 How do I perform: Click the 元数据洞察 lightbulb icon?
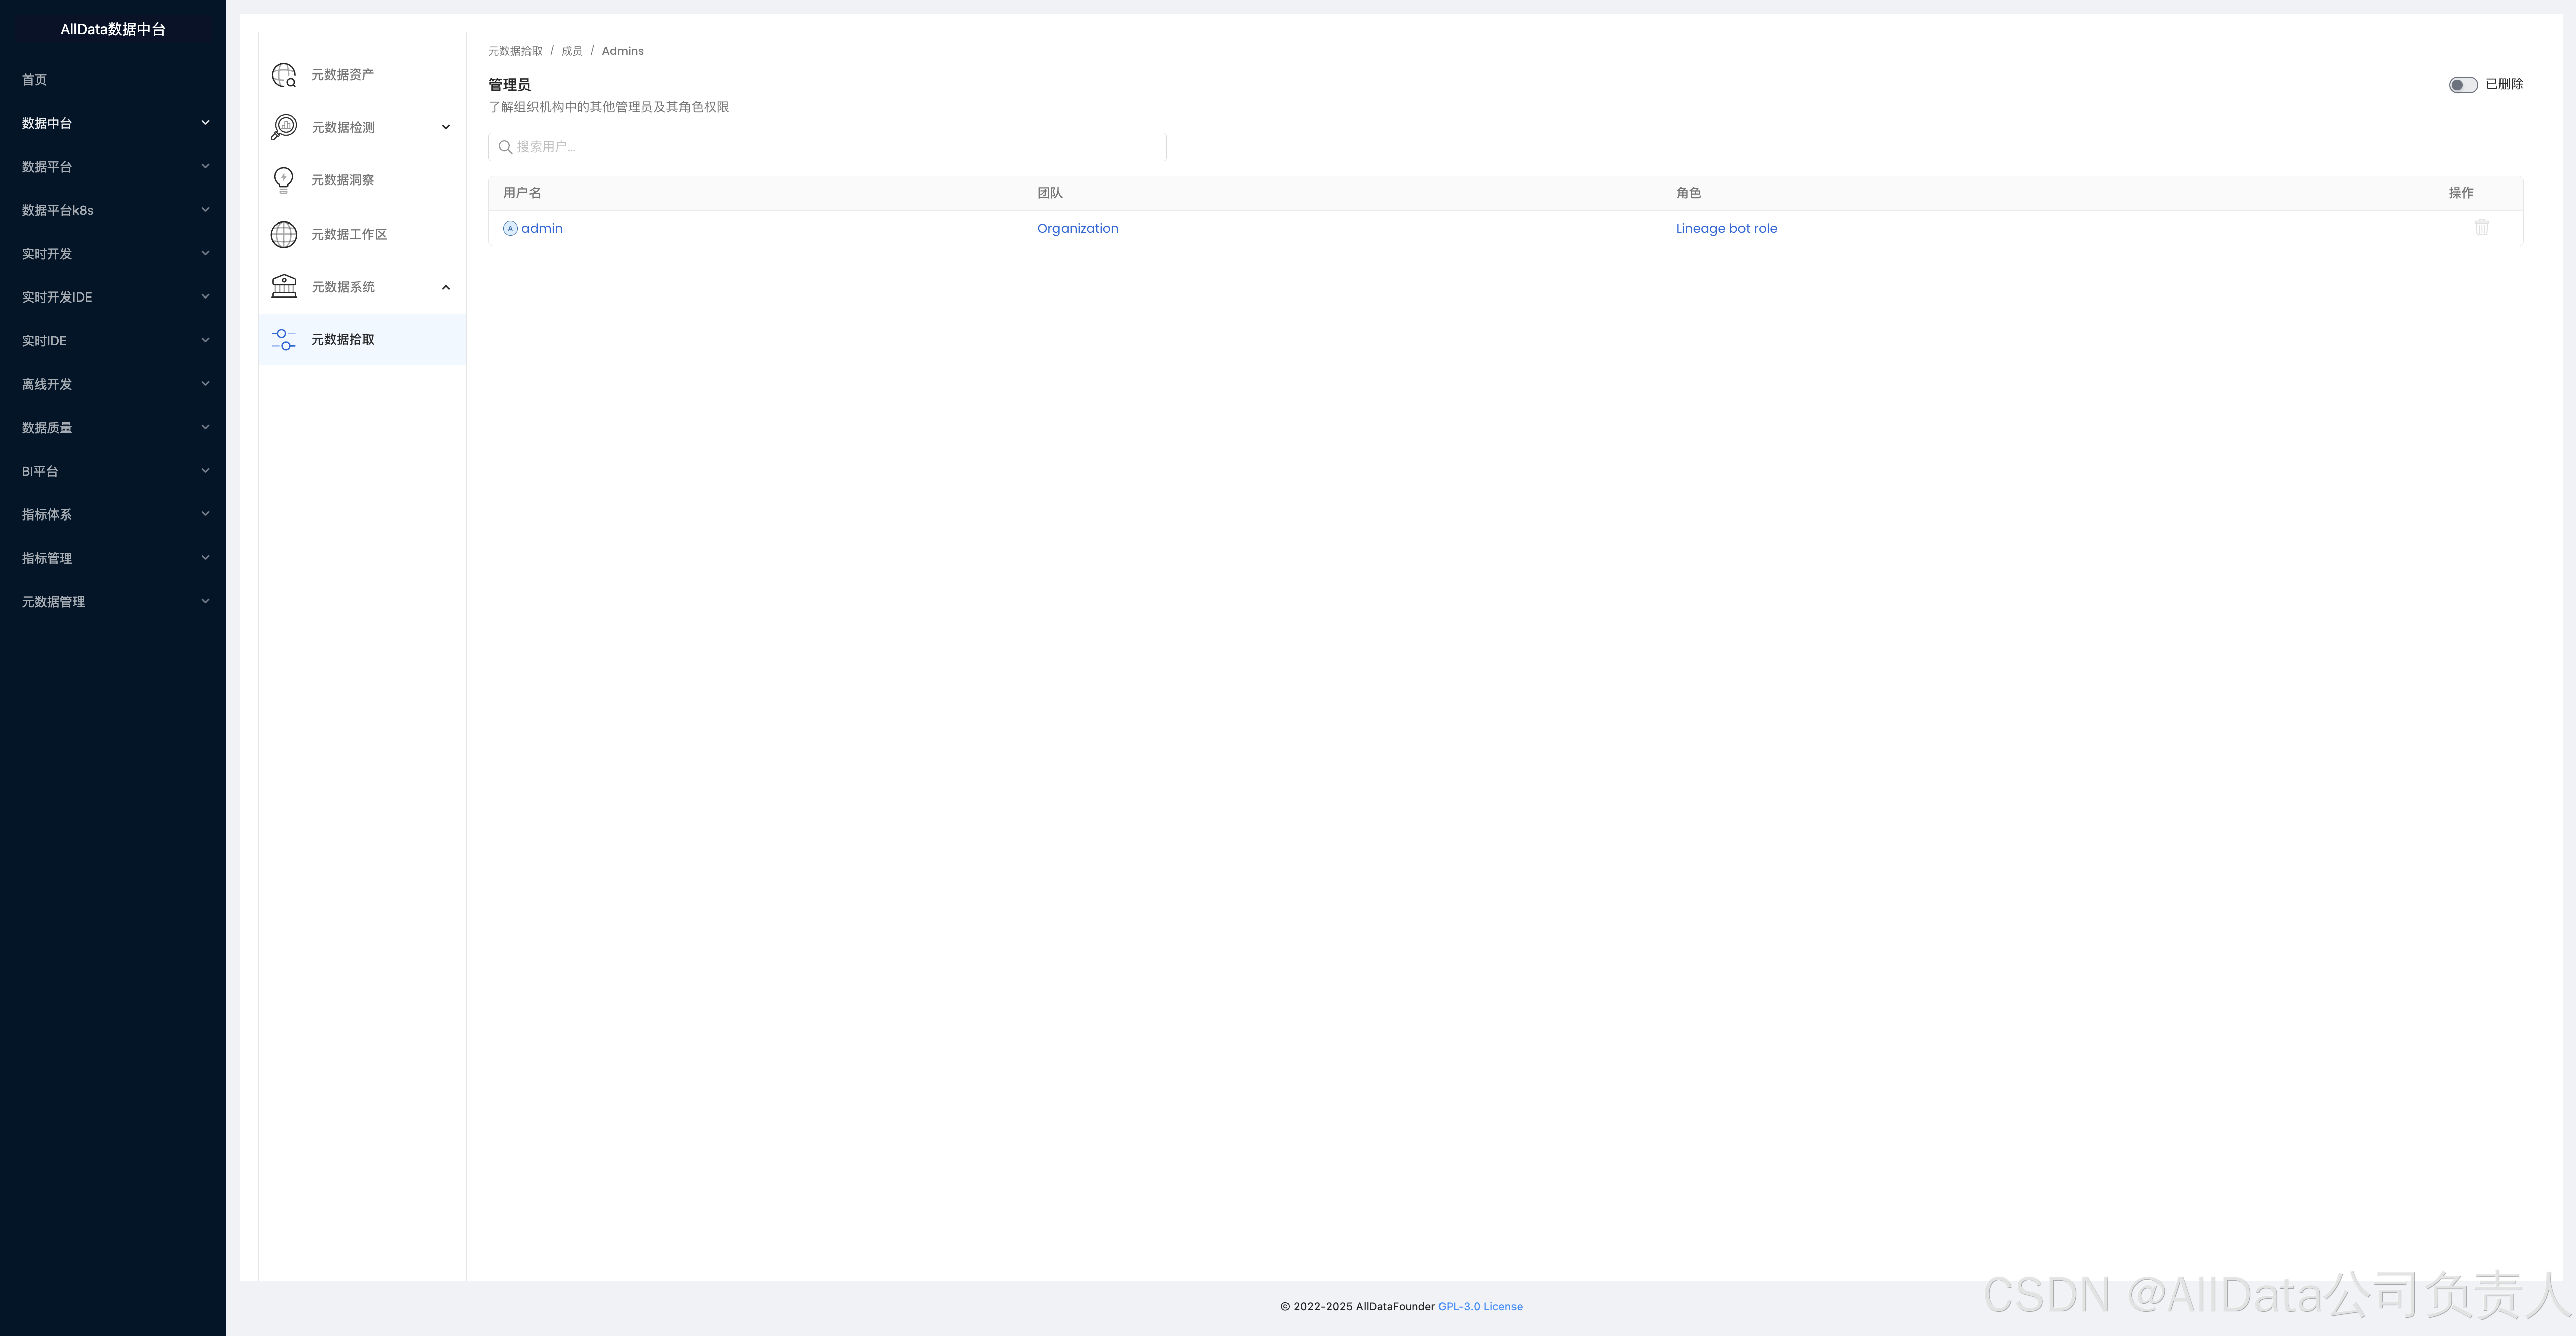coord(284,180)
